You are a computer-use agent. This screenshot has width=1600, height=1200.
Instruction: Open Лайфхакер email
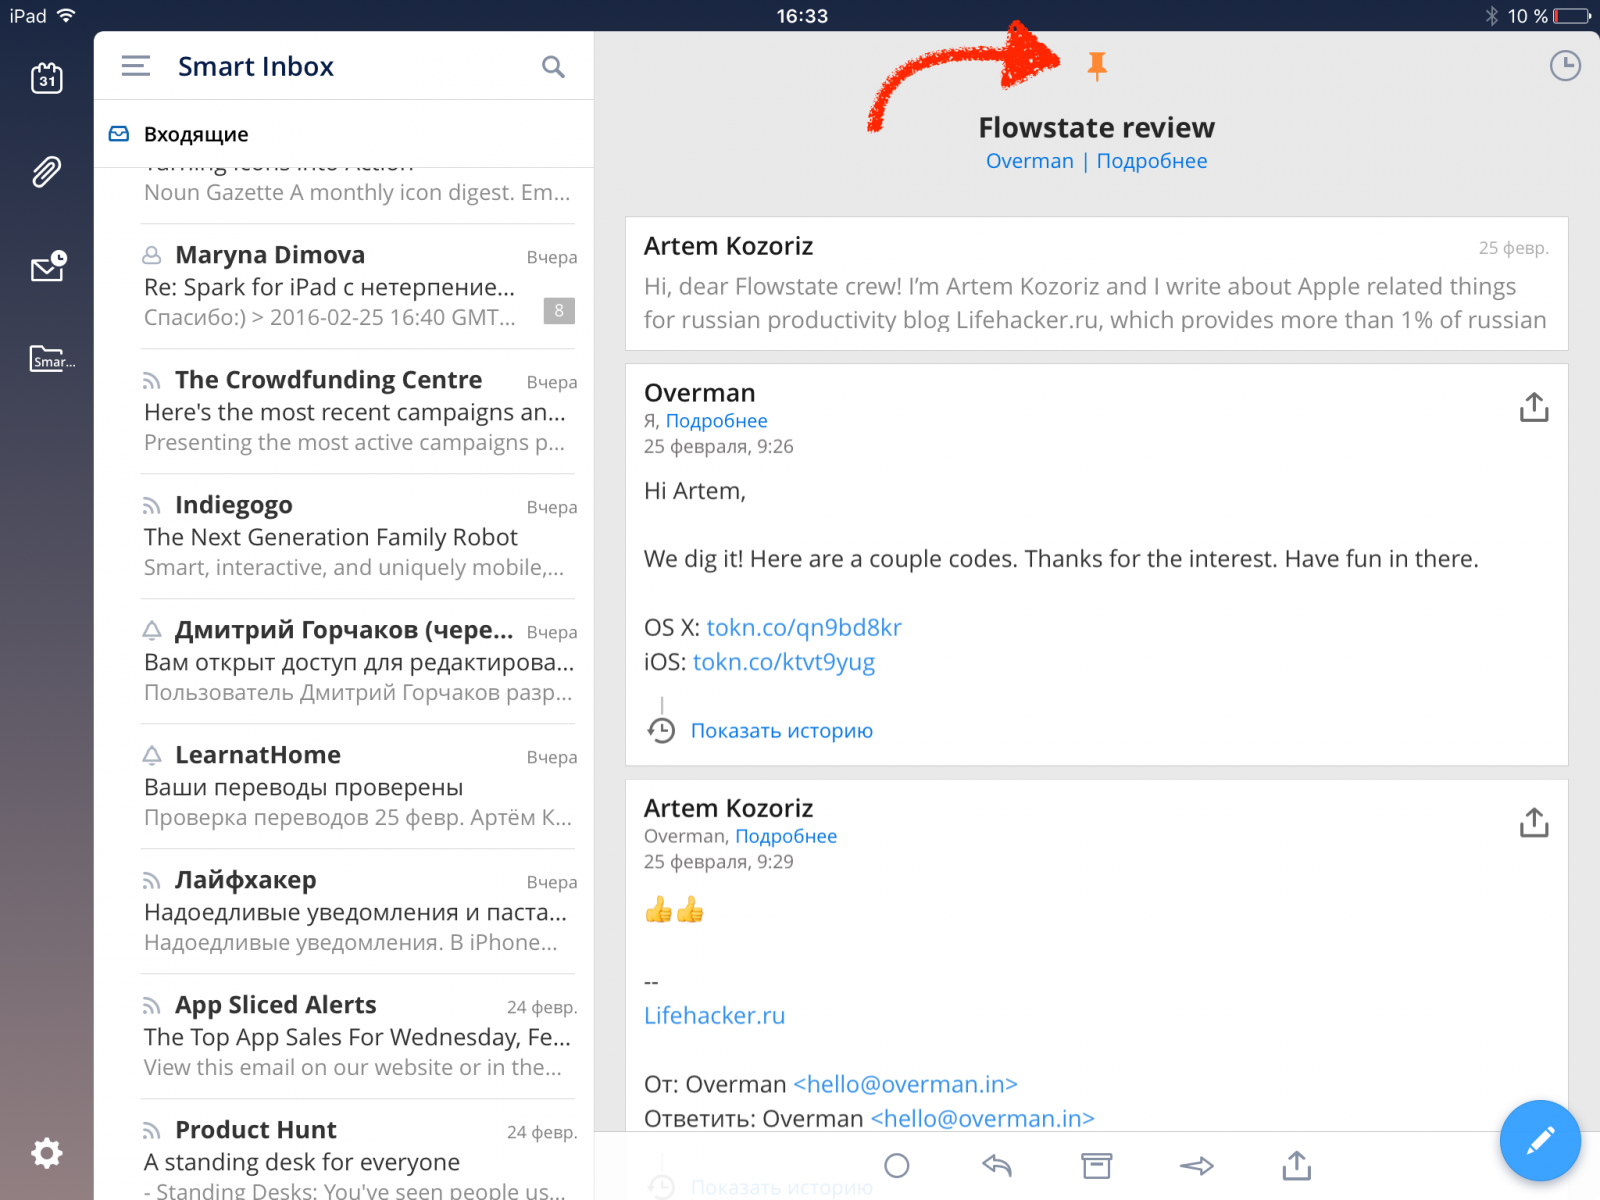344,911
